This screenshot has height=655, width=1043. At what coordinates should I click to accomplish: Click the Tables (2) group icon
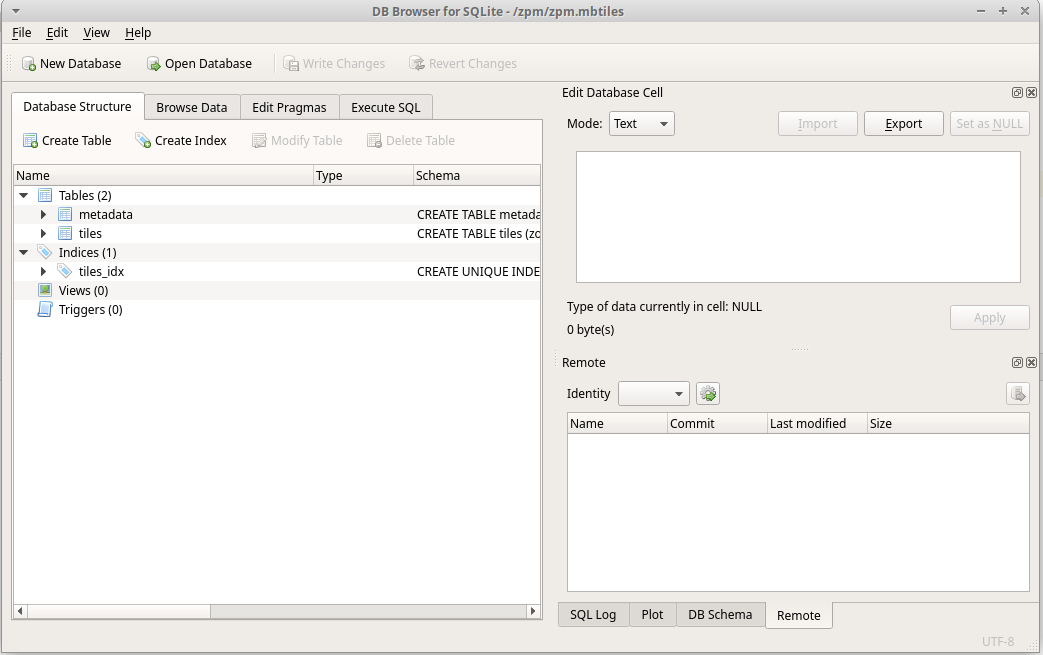click(x=45, y=196)
